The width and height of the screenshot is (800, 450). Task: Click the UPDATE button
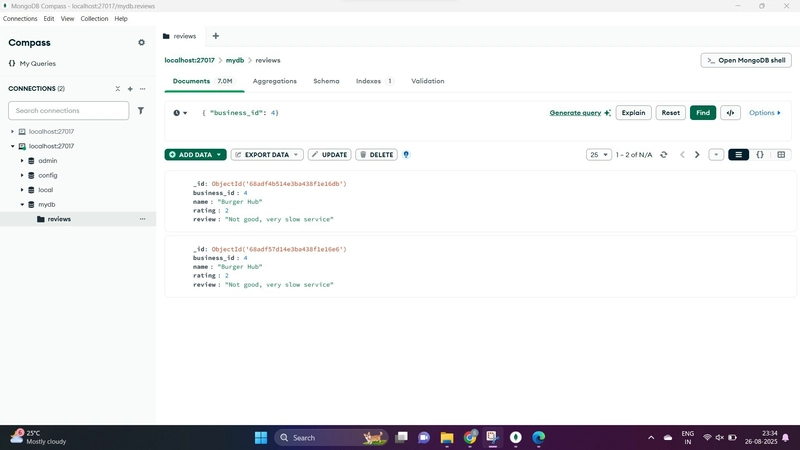[x=330, y=155]
